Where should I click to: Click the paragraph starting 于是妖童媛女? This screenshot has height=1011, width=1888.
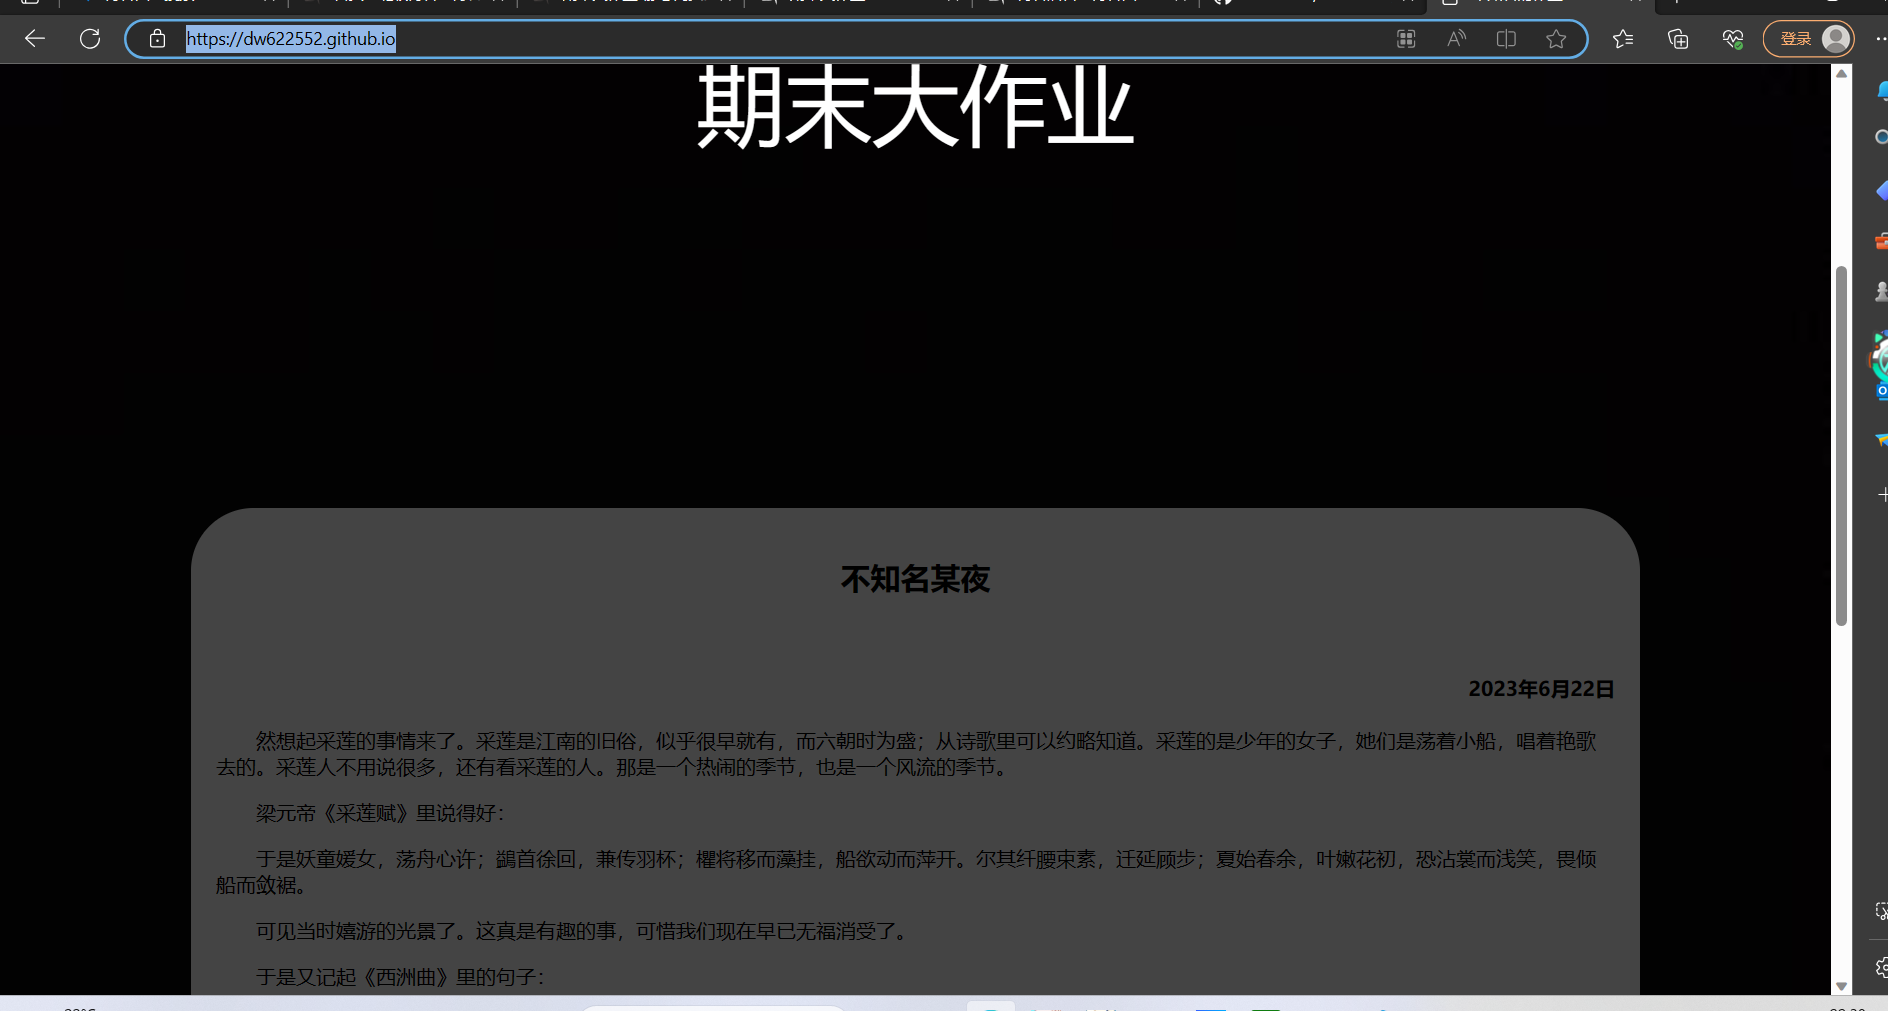(906, 872)
